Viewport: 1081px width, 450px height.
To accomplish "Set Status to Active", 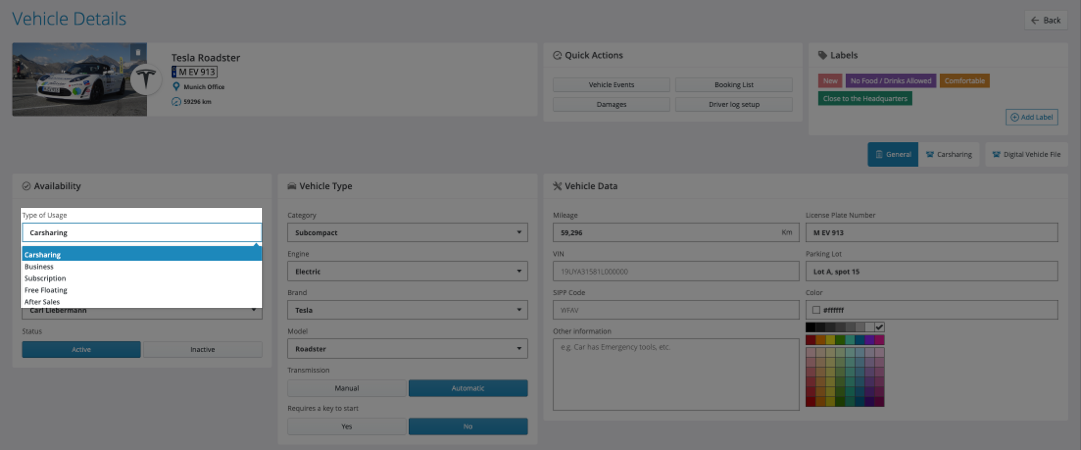I will pos(81,349).
